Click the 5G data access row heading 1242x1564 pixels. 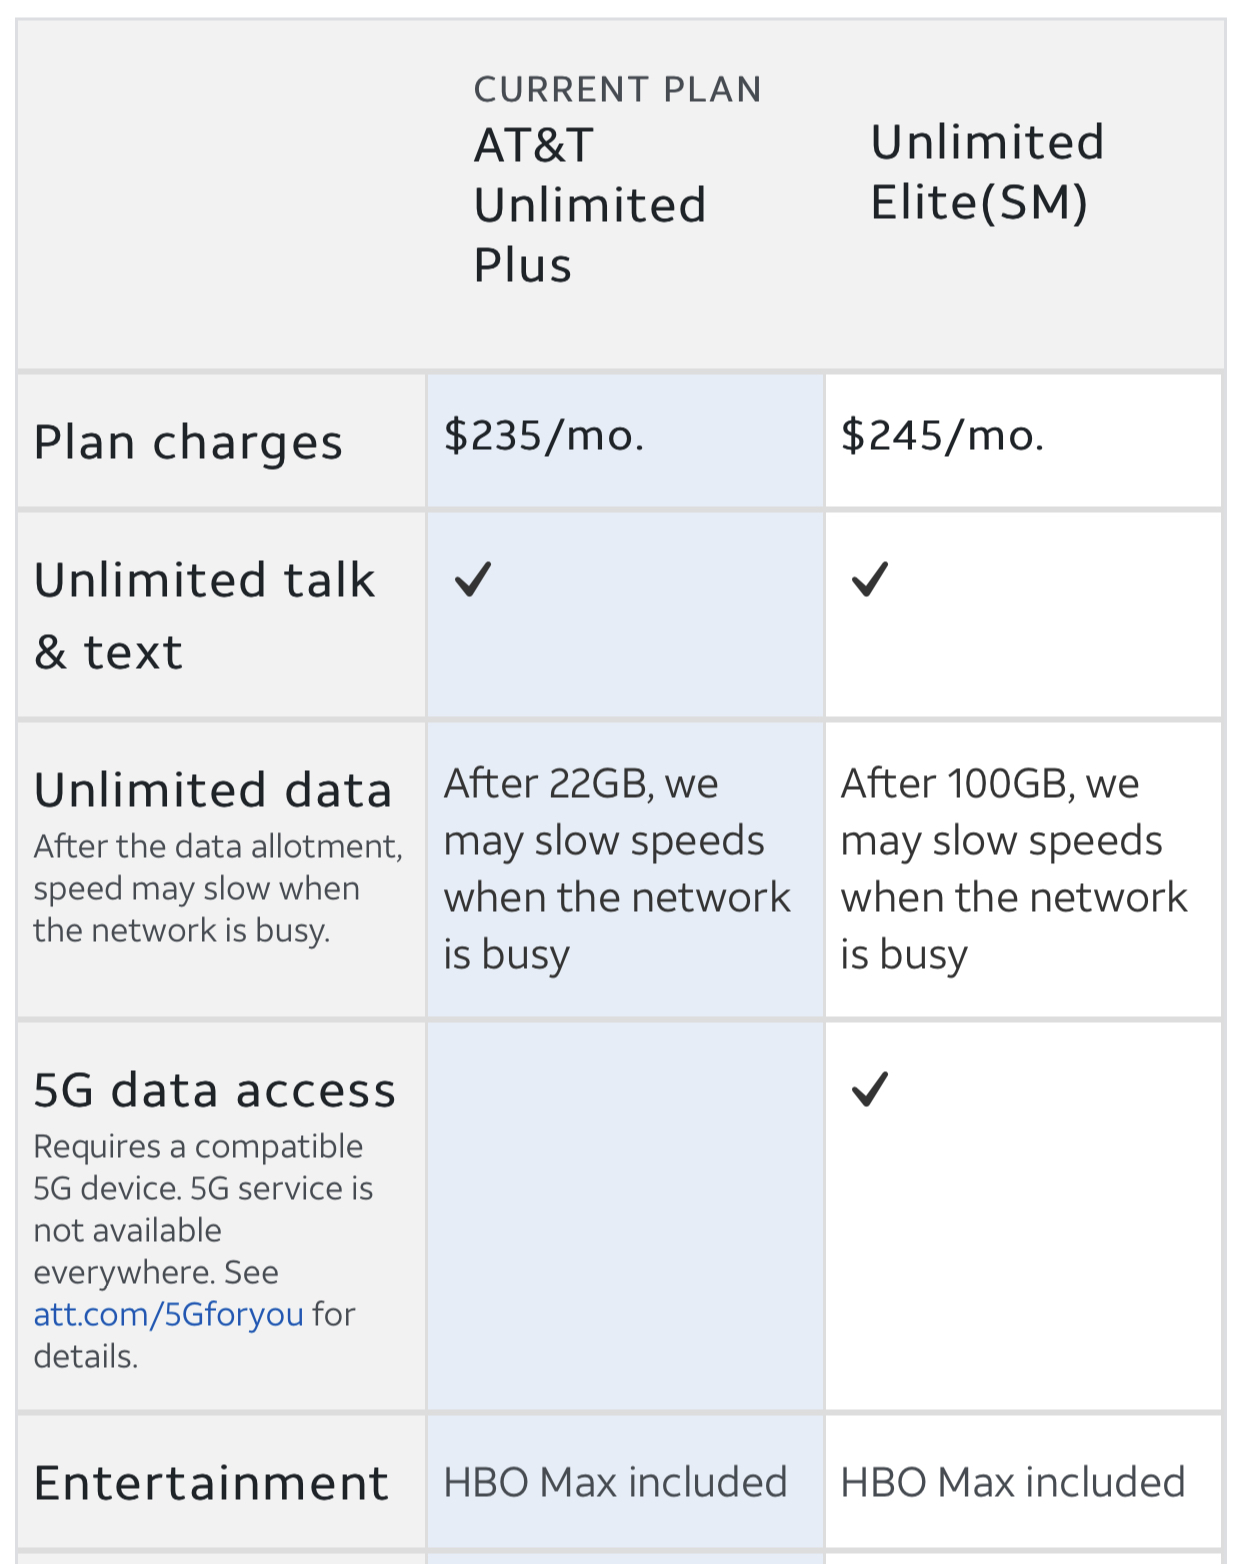coord(214,1090)
